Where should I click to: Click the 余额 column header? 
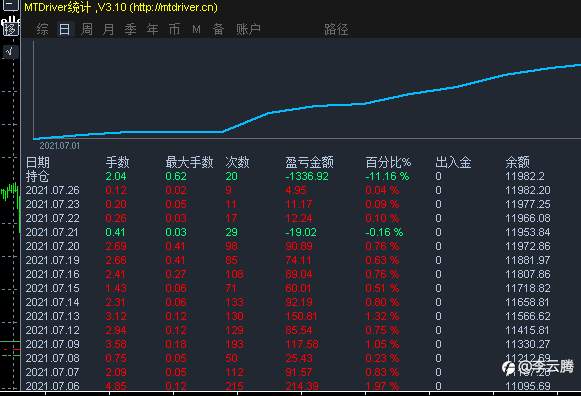coord(517,162)
